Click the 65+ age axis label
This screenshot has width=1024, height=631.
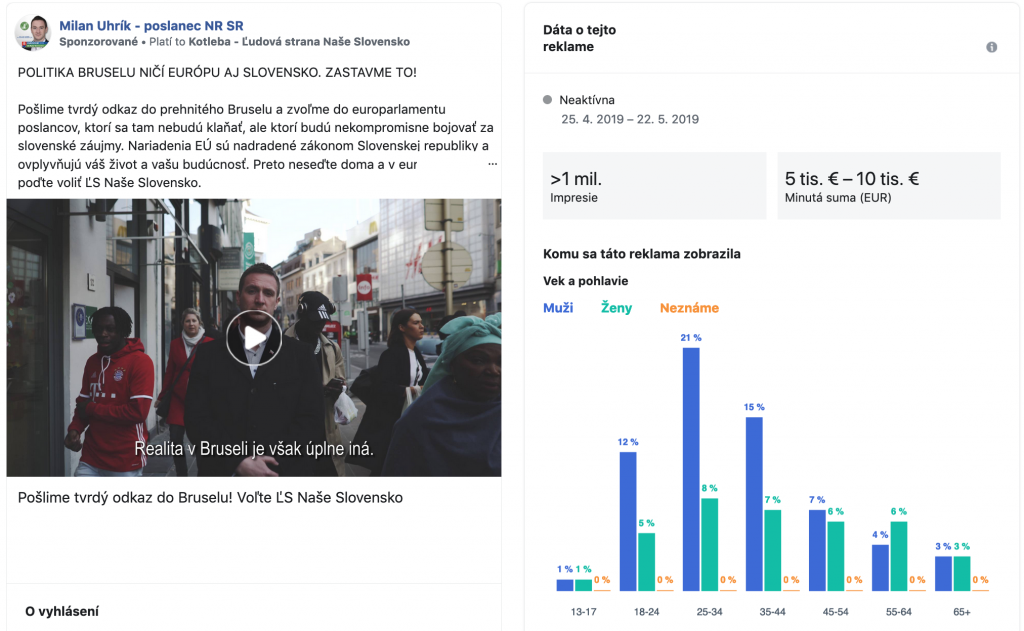(961, 612)
